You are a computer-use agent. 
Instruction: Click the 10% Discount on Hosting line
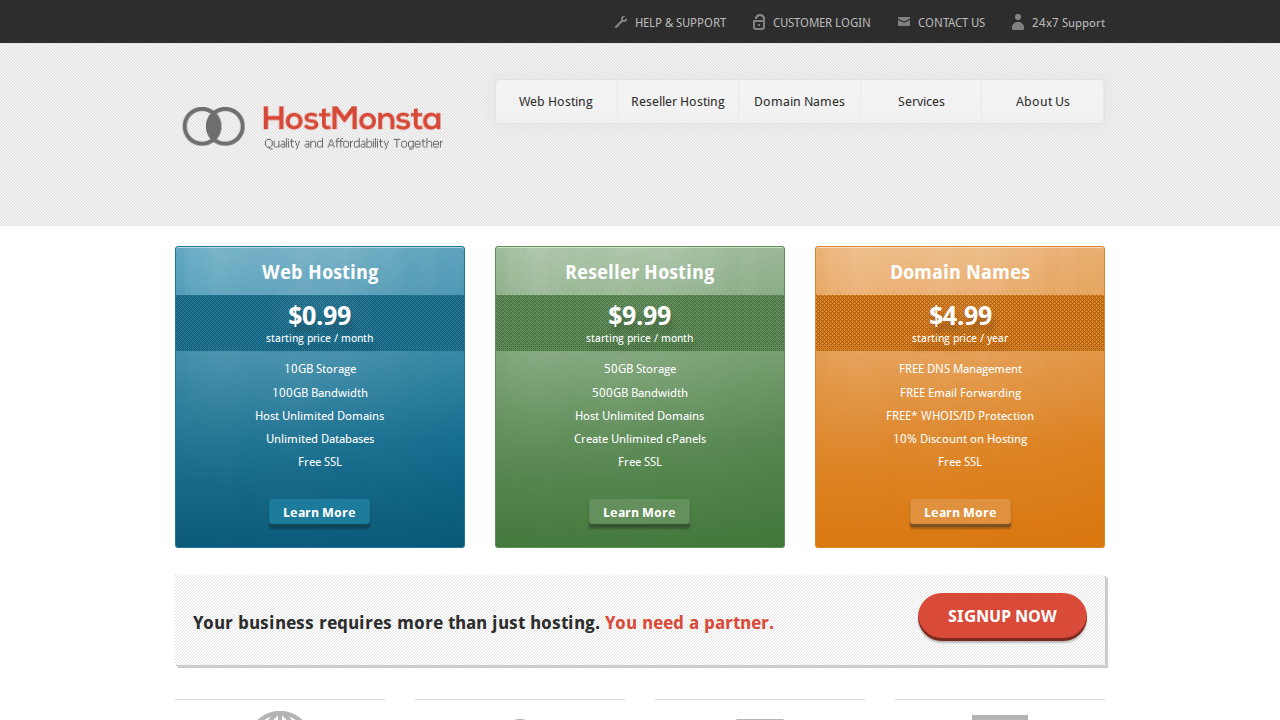pyautogui.click(x=960, y=439)
